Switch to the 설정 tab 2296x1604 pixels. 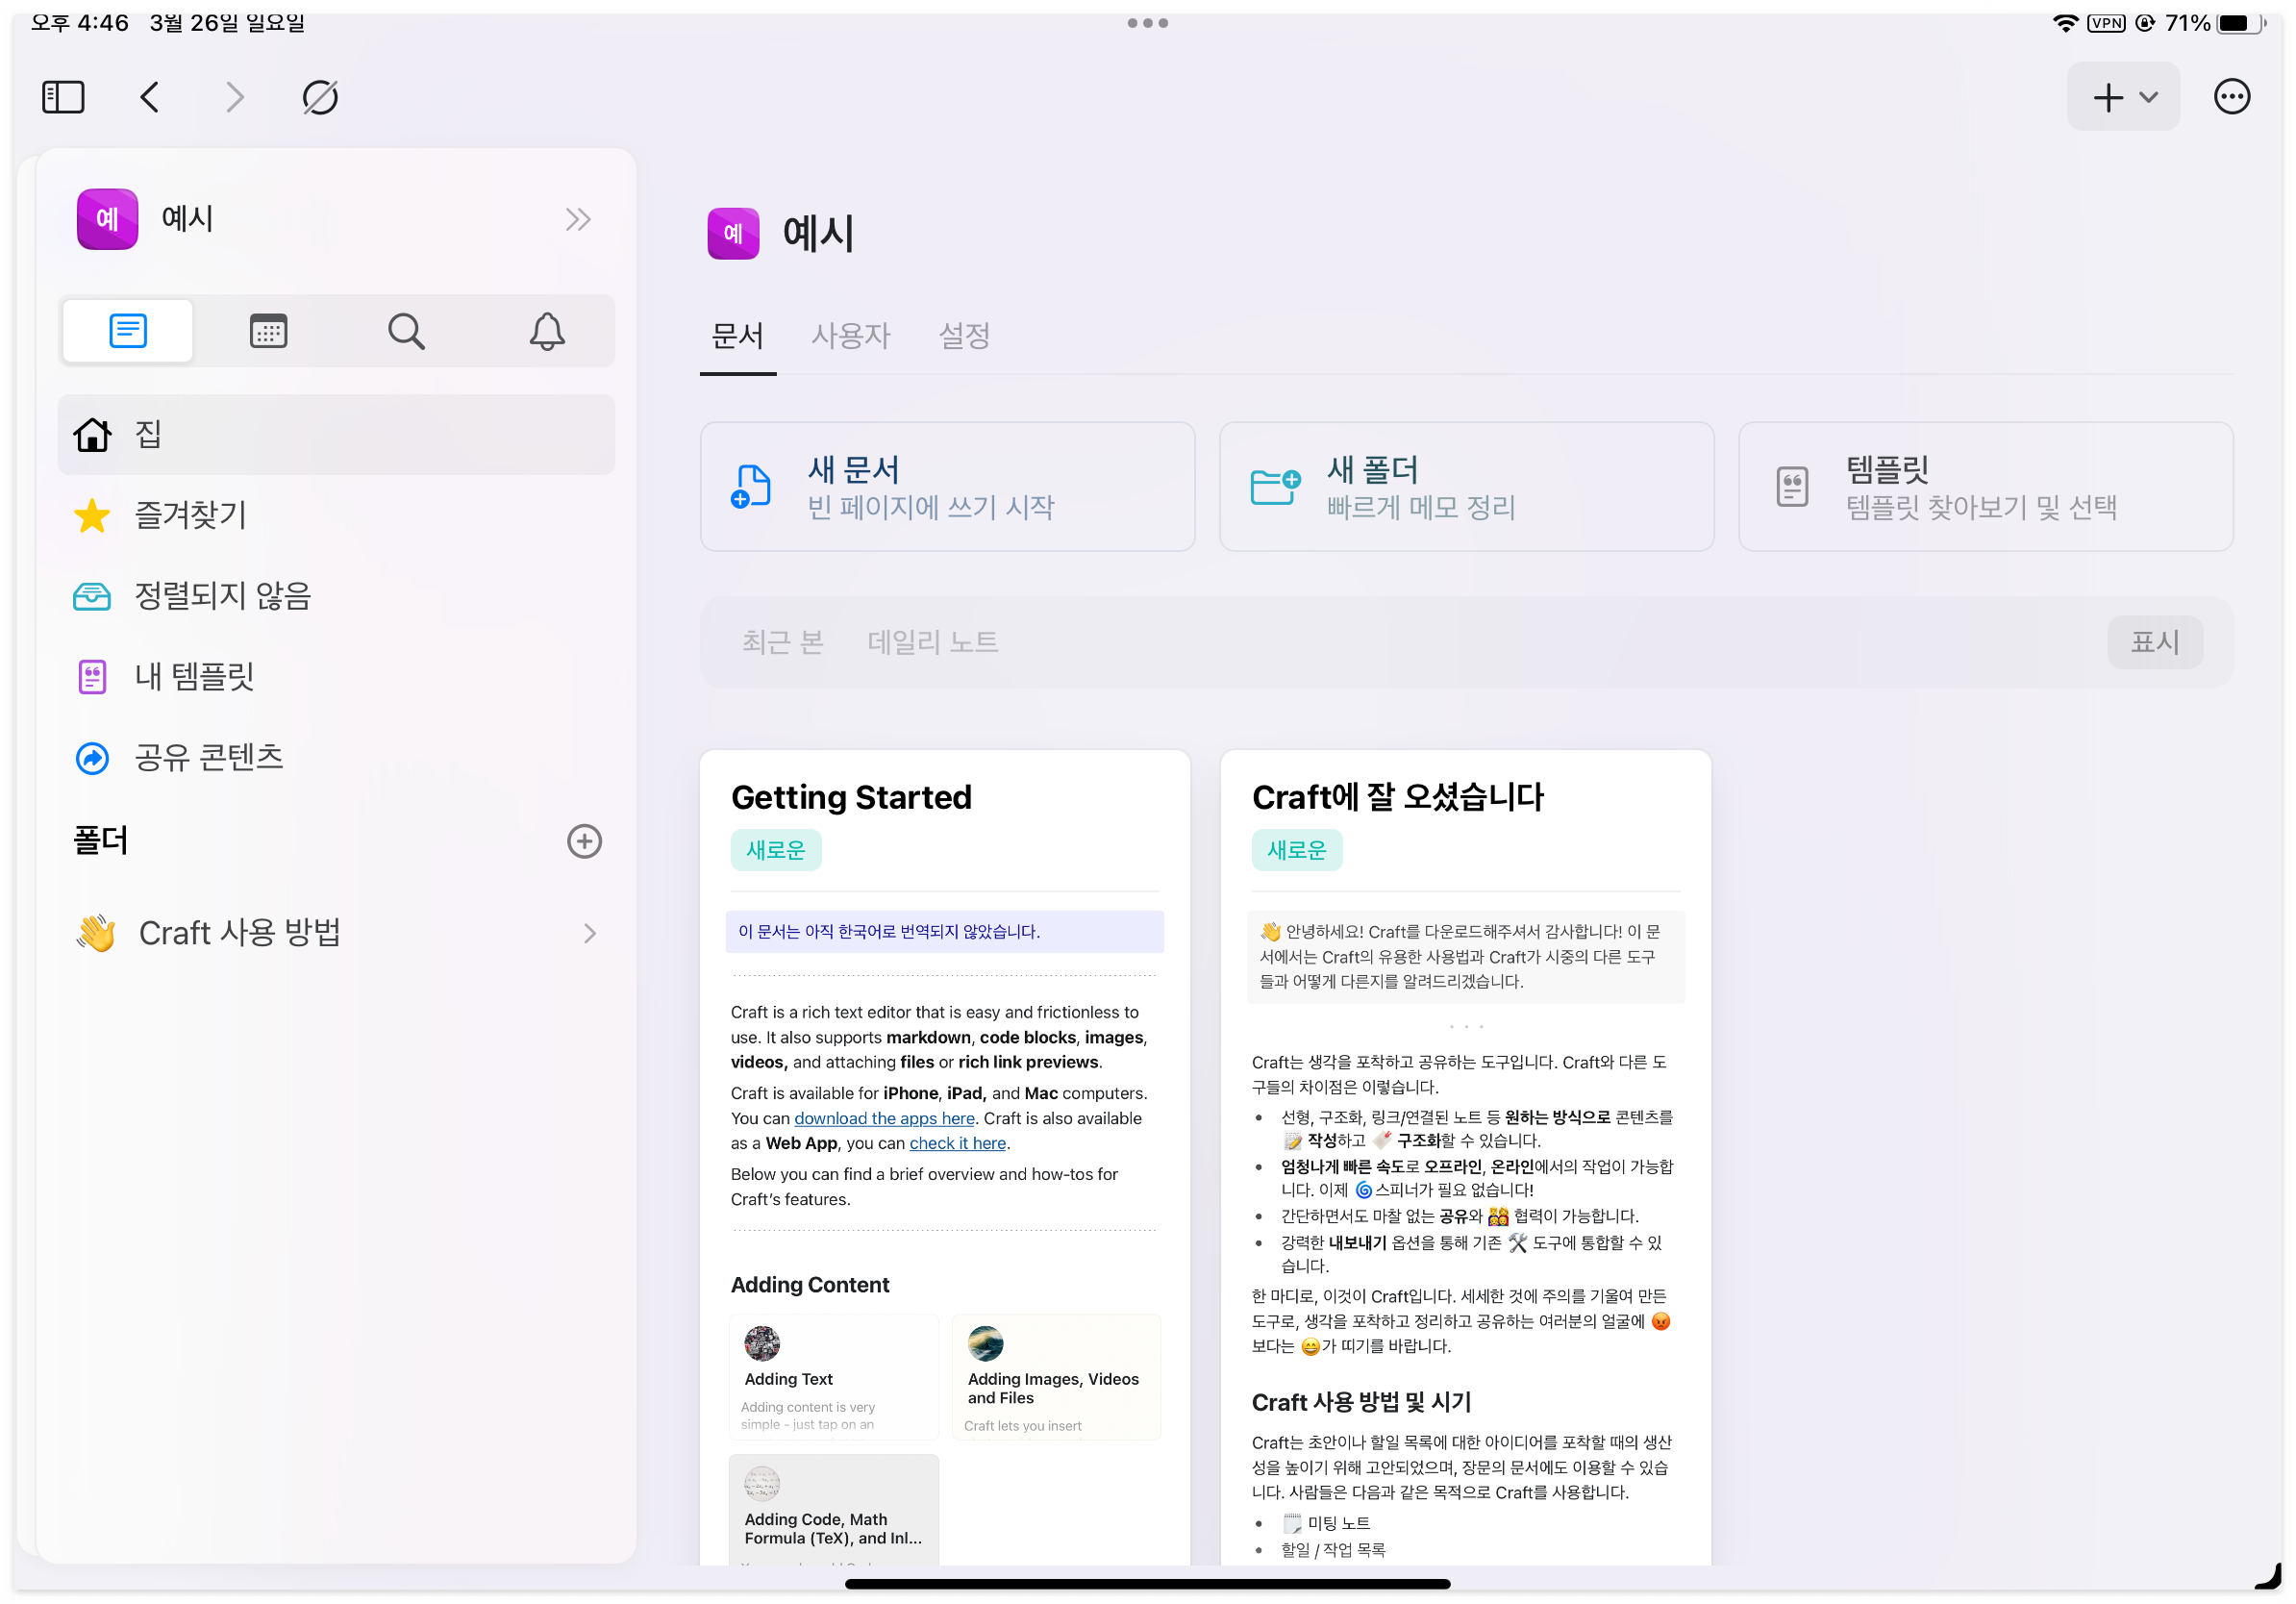point(963,336)
